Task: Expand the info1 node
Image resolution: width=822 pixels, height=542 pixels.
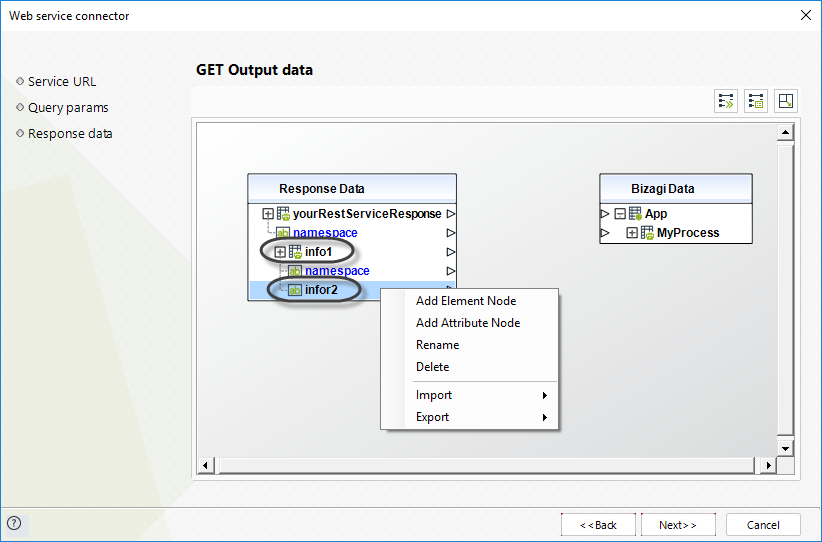Action: point(280,252)
